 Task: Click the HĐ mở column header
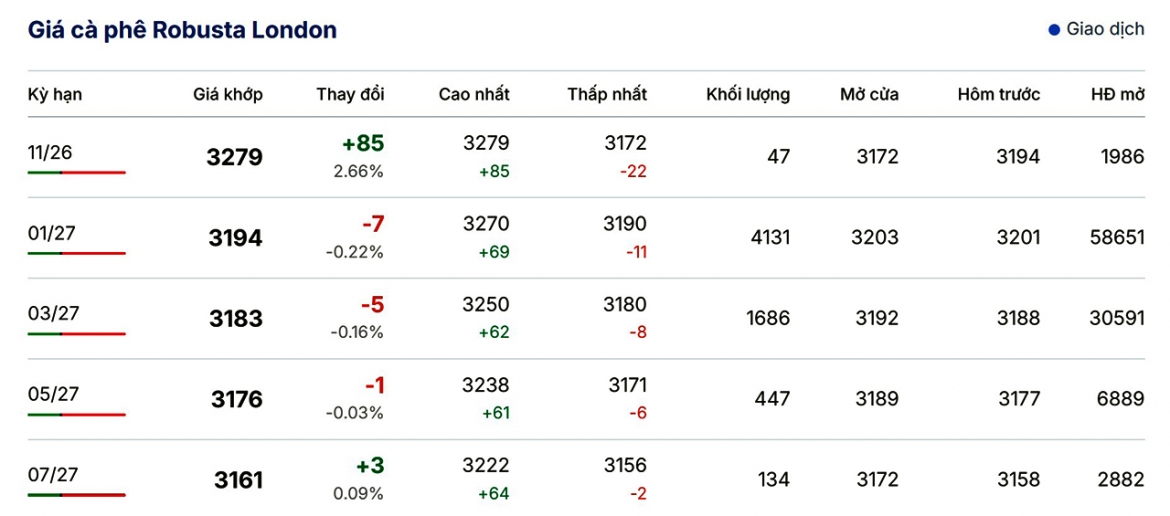coord(1117,95)
